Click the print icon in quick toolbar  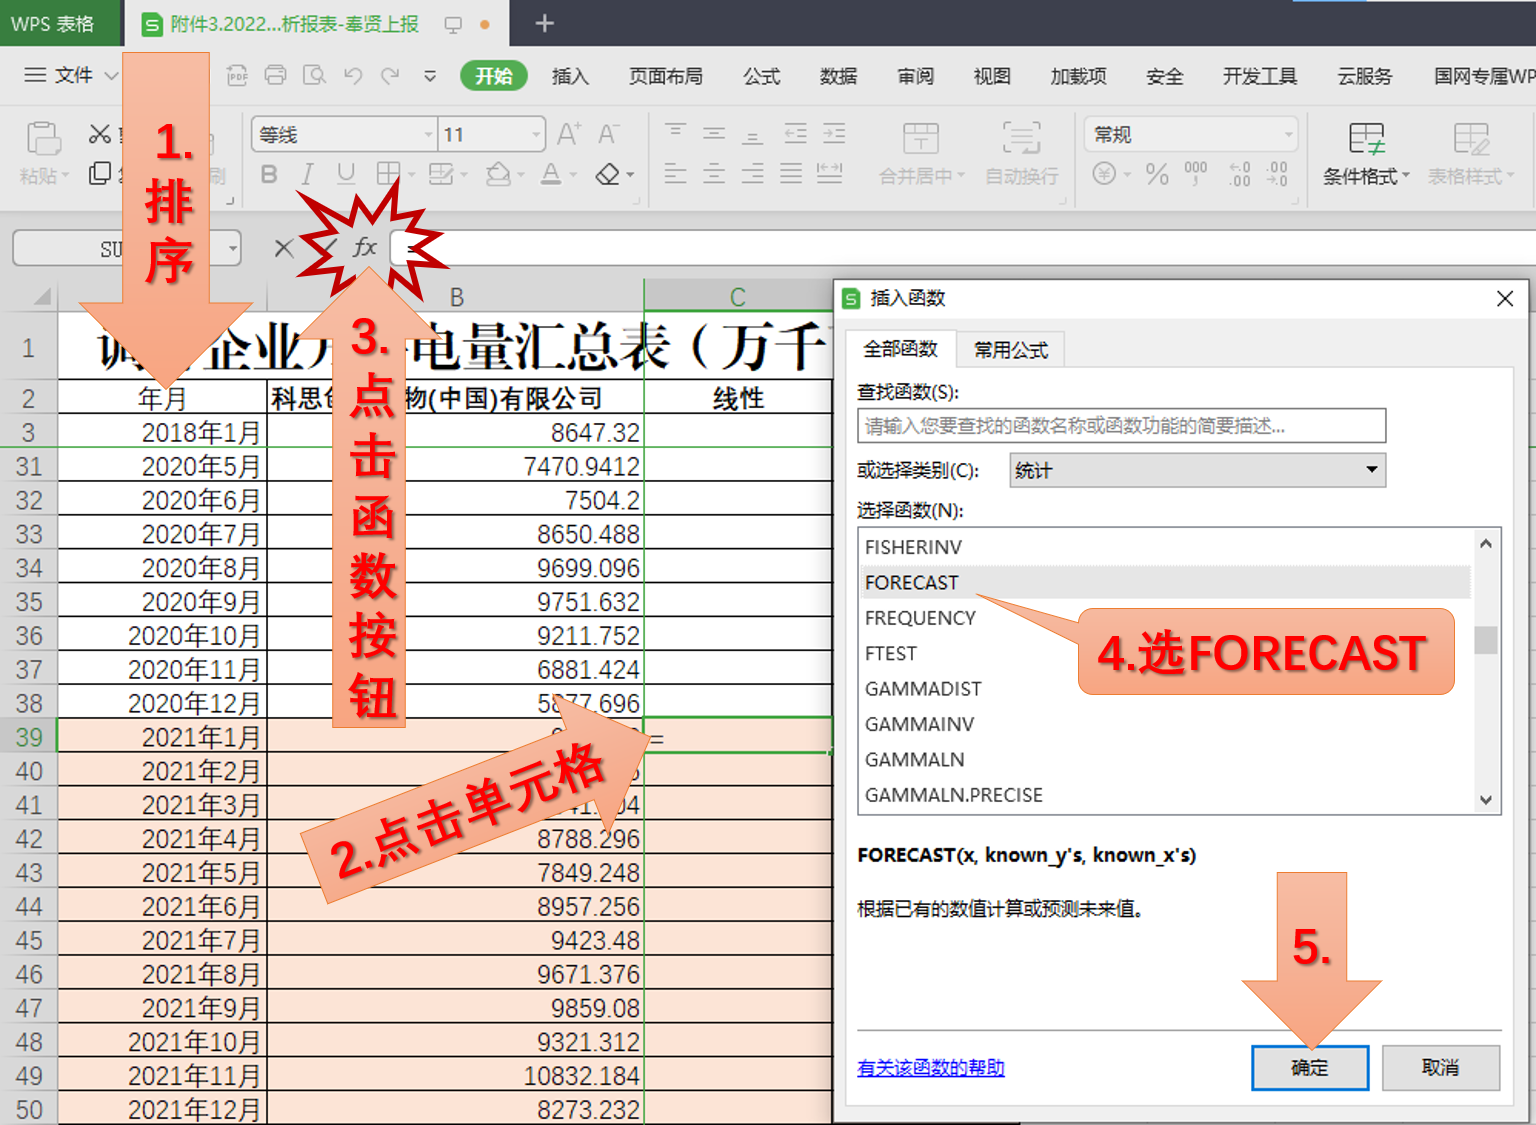point(275,75)
